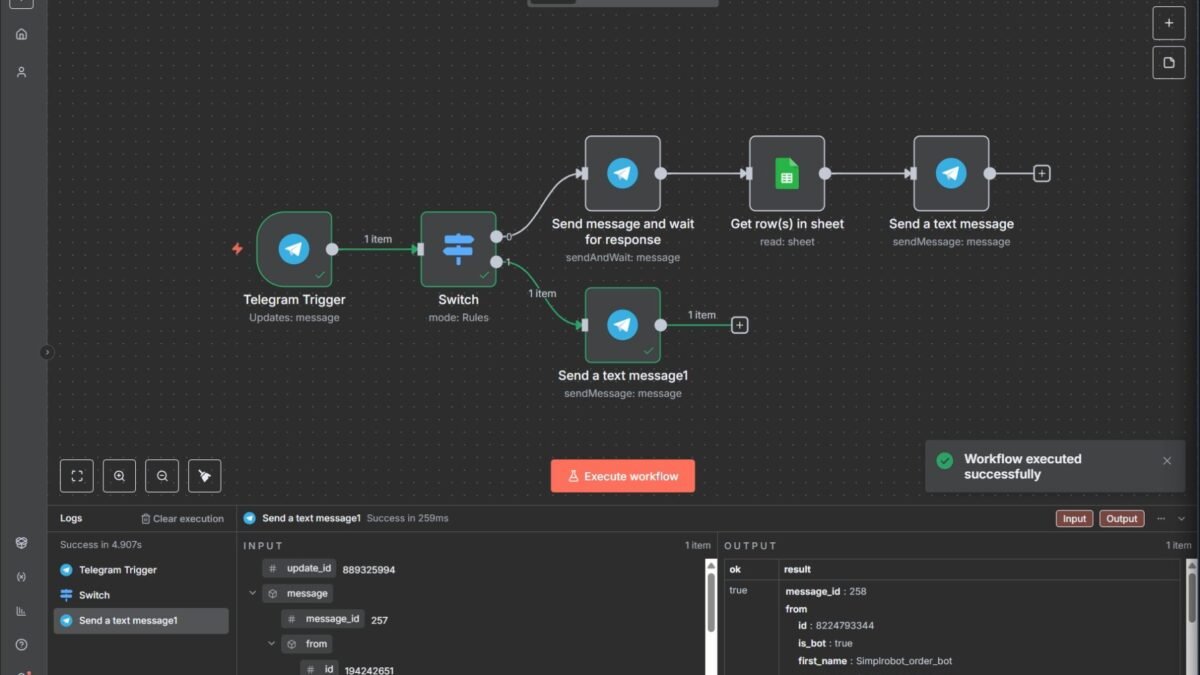Select the Send a text message1 node
The width and height of the screenshot is (1200, 675).
click(x=622, y=325)
